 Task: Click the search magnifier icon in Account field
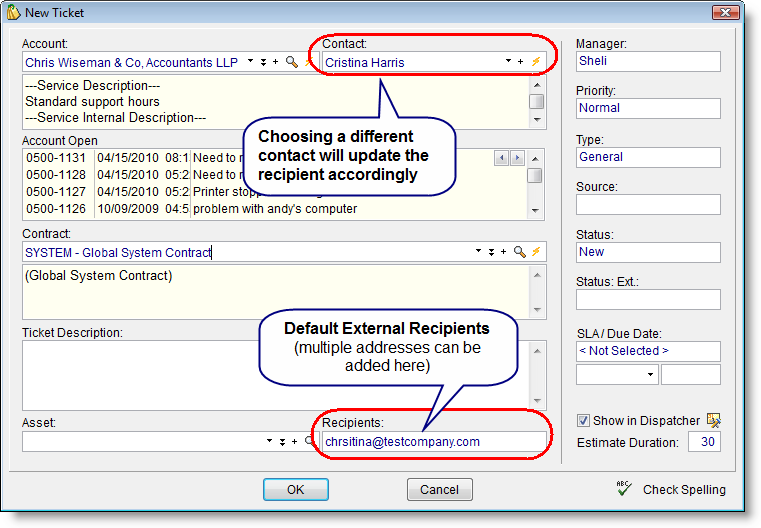click(x=291, y=62)
